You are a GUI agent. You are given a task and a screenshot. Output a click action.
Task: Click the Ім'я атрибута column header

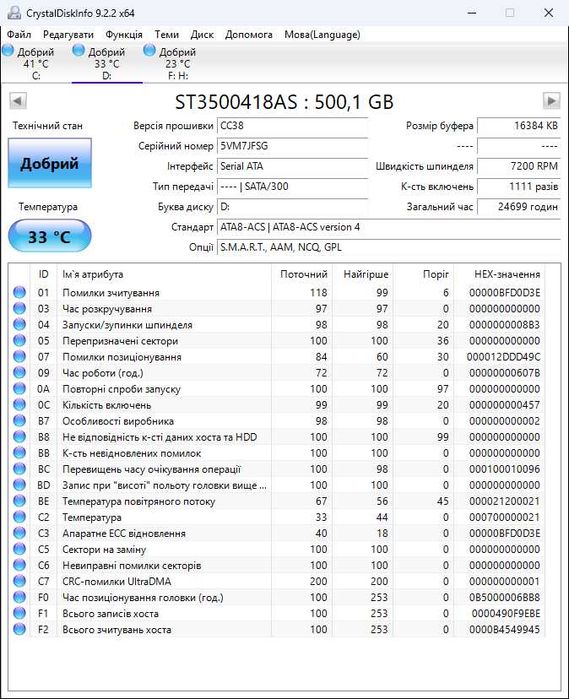164,274
